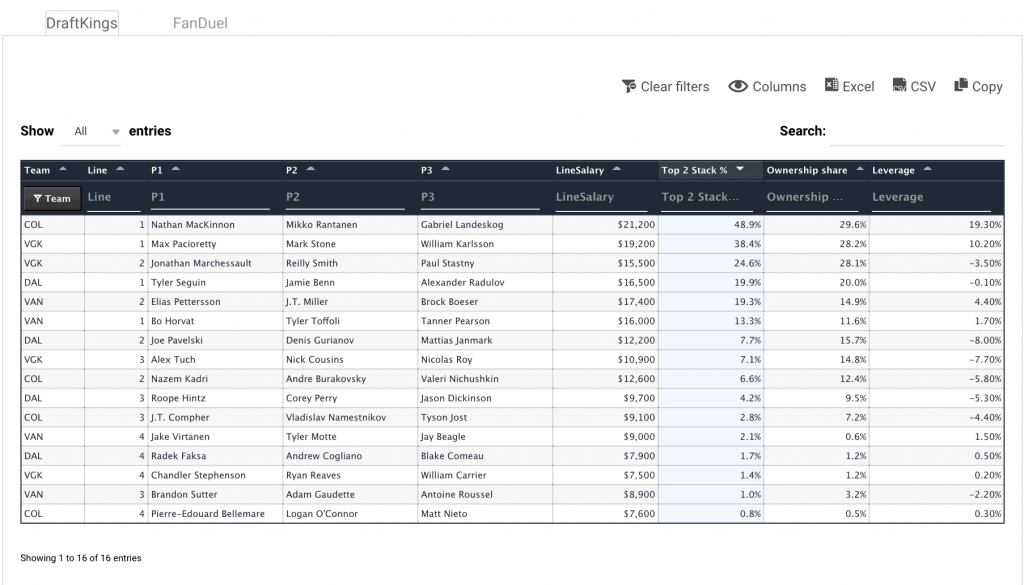
Task: Select the Elias Pettersson cell
Action: [x=215, y=302]
